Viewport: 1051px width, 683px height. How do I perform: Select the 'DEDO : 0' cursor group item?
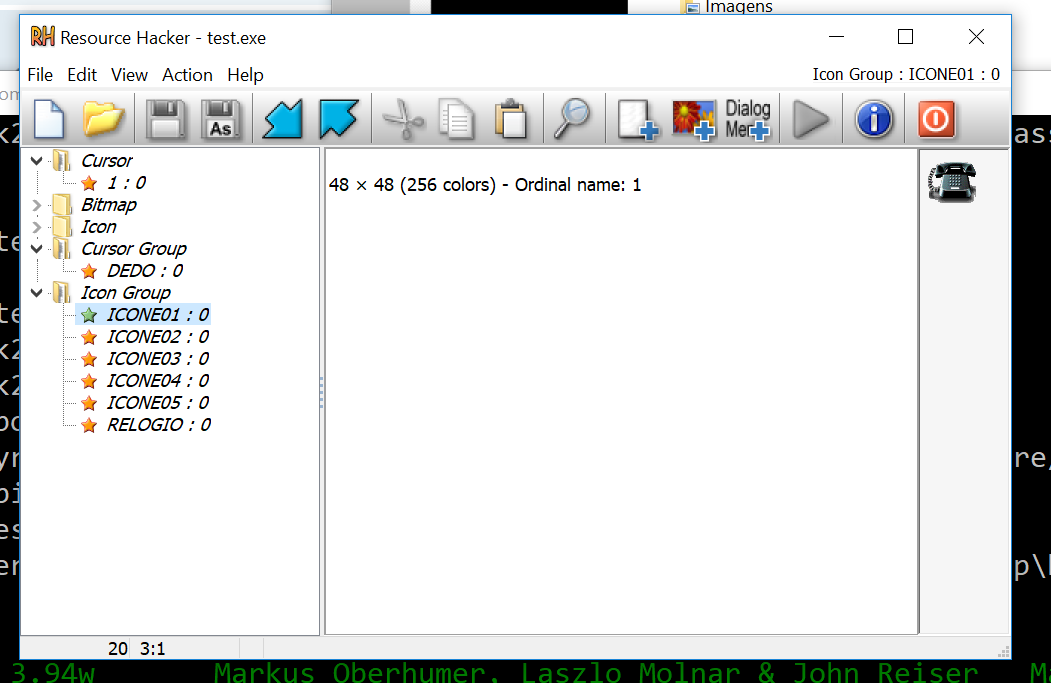(145, 271)
